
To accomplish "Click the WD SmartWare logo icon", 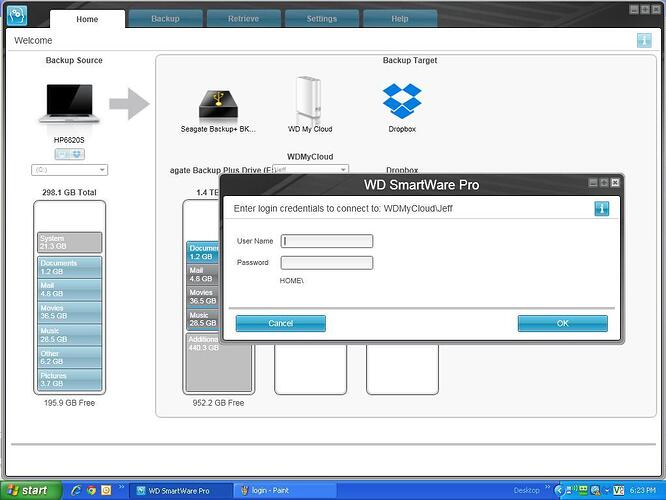I will 17,15.
